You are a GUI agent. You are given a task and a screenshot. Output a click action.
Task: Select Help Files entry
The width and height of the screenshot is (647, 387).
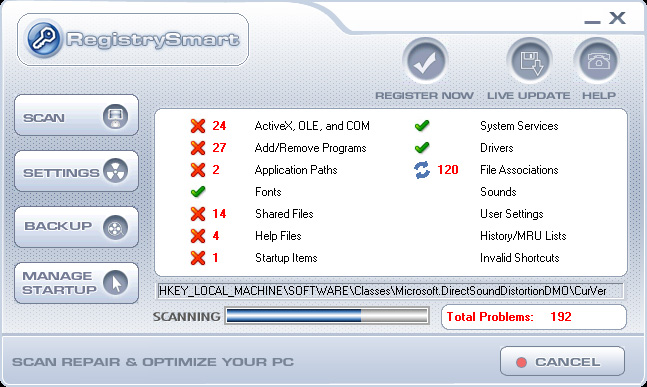pyautogui.click(x=278, y=236)
